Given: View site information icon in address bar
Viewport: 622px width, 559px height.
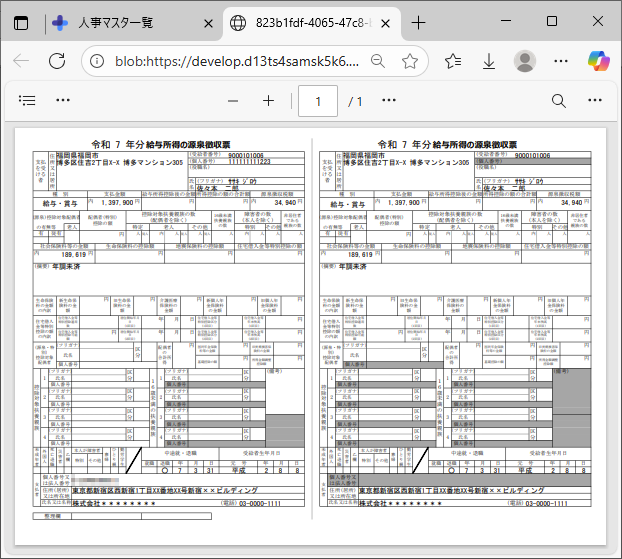Looking at the screenshot, I should coord(97,61).
